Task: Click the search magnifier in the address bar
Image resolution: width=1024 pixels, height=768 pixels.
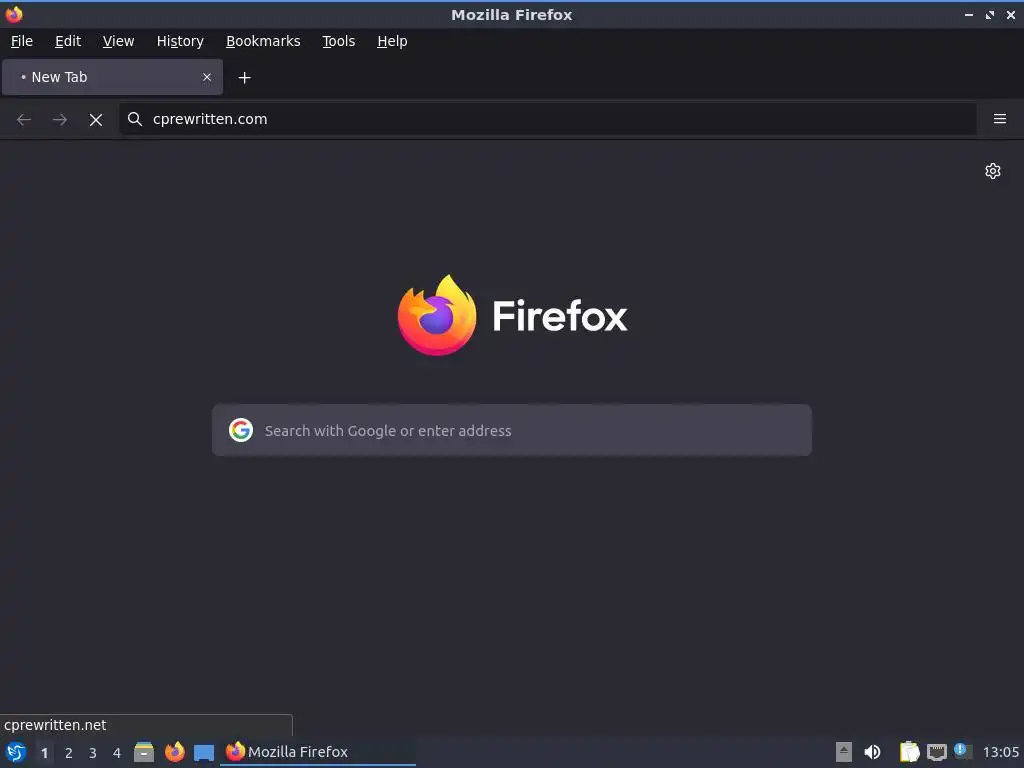Action: click(135, 119)
